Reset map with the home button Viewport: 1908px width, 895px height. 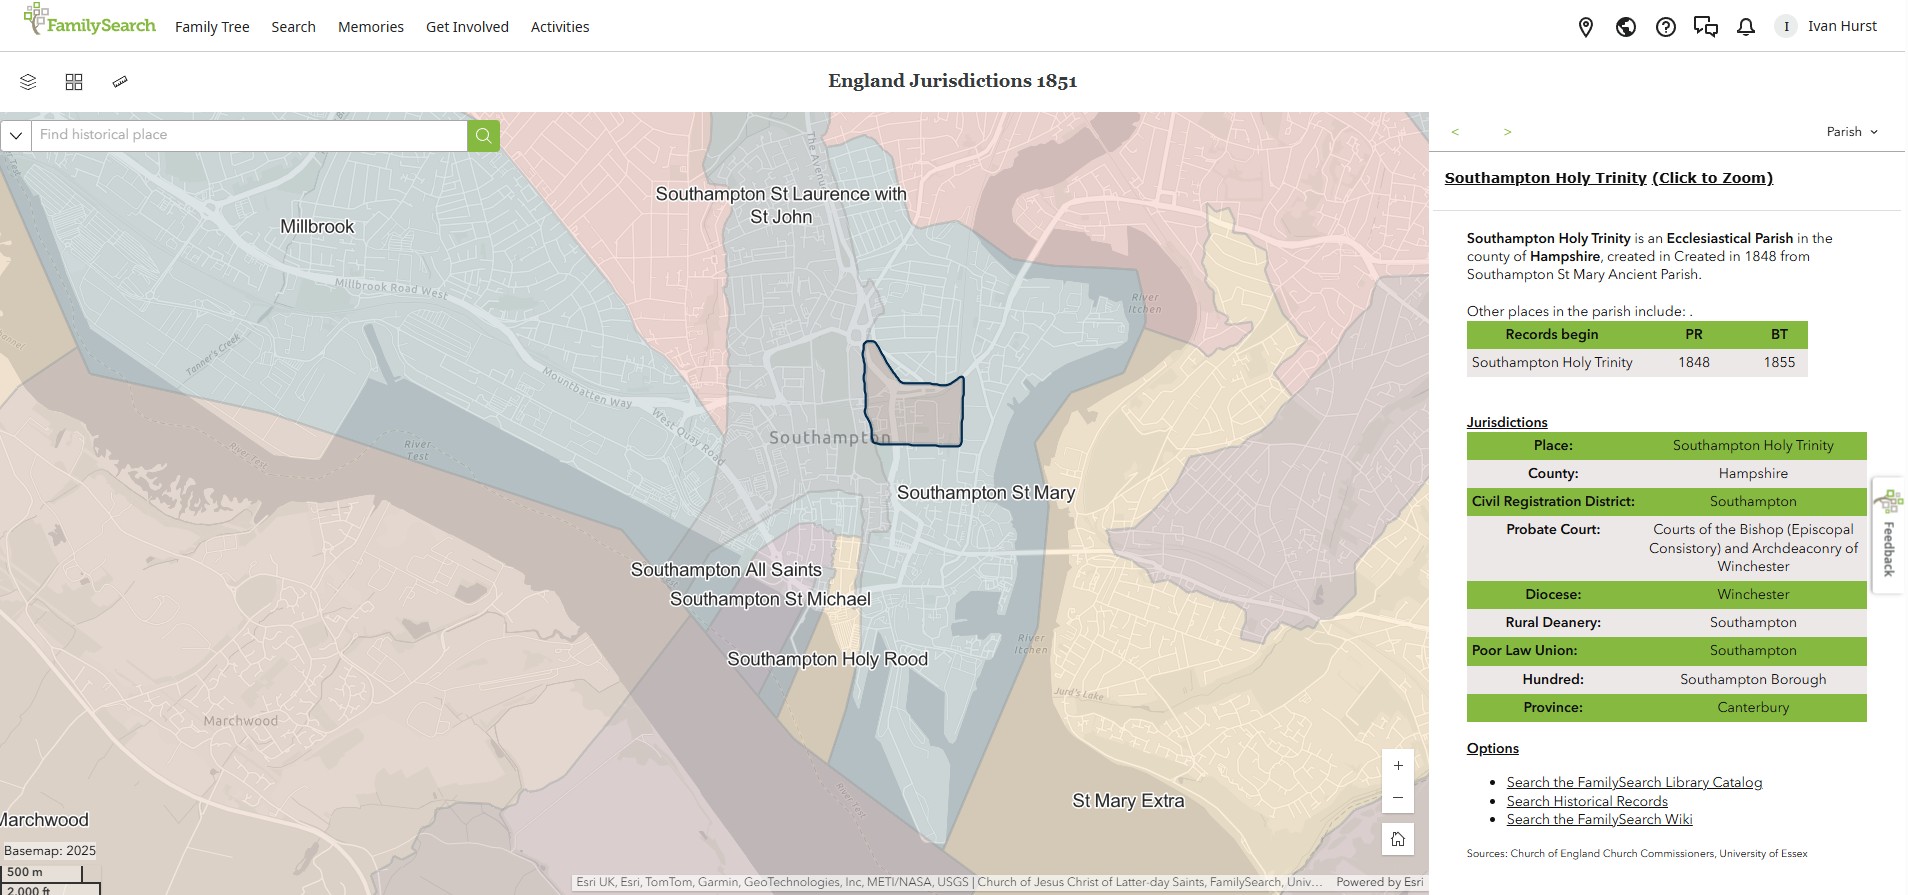[x=1398, y=839]
